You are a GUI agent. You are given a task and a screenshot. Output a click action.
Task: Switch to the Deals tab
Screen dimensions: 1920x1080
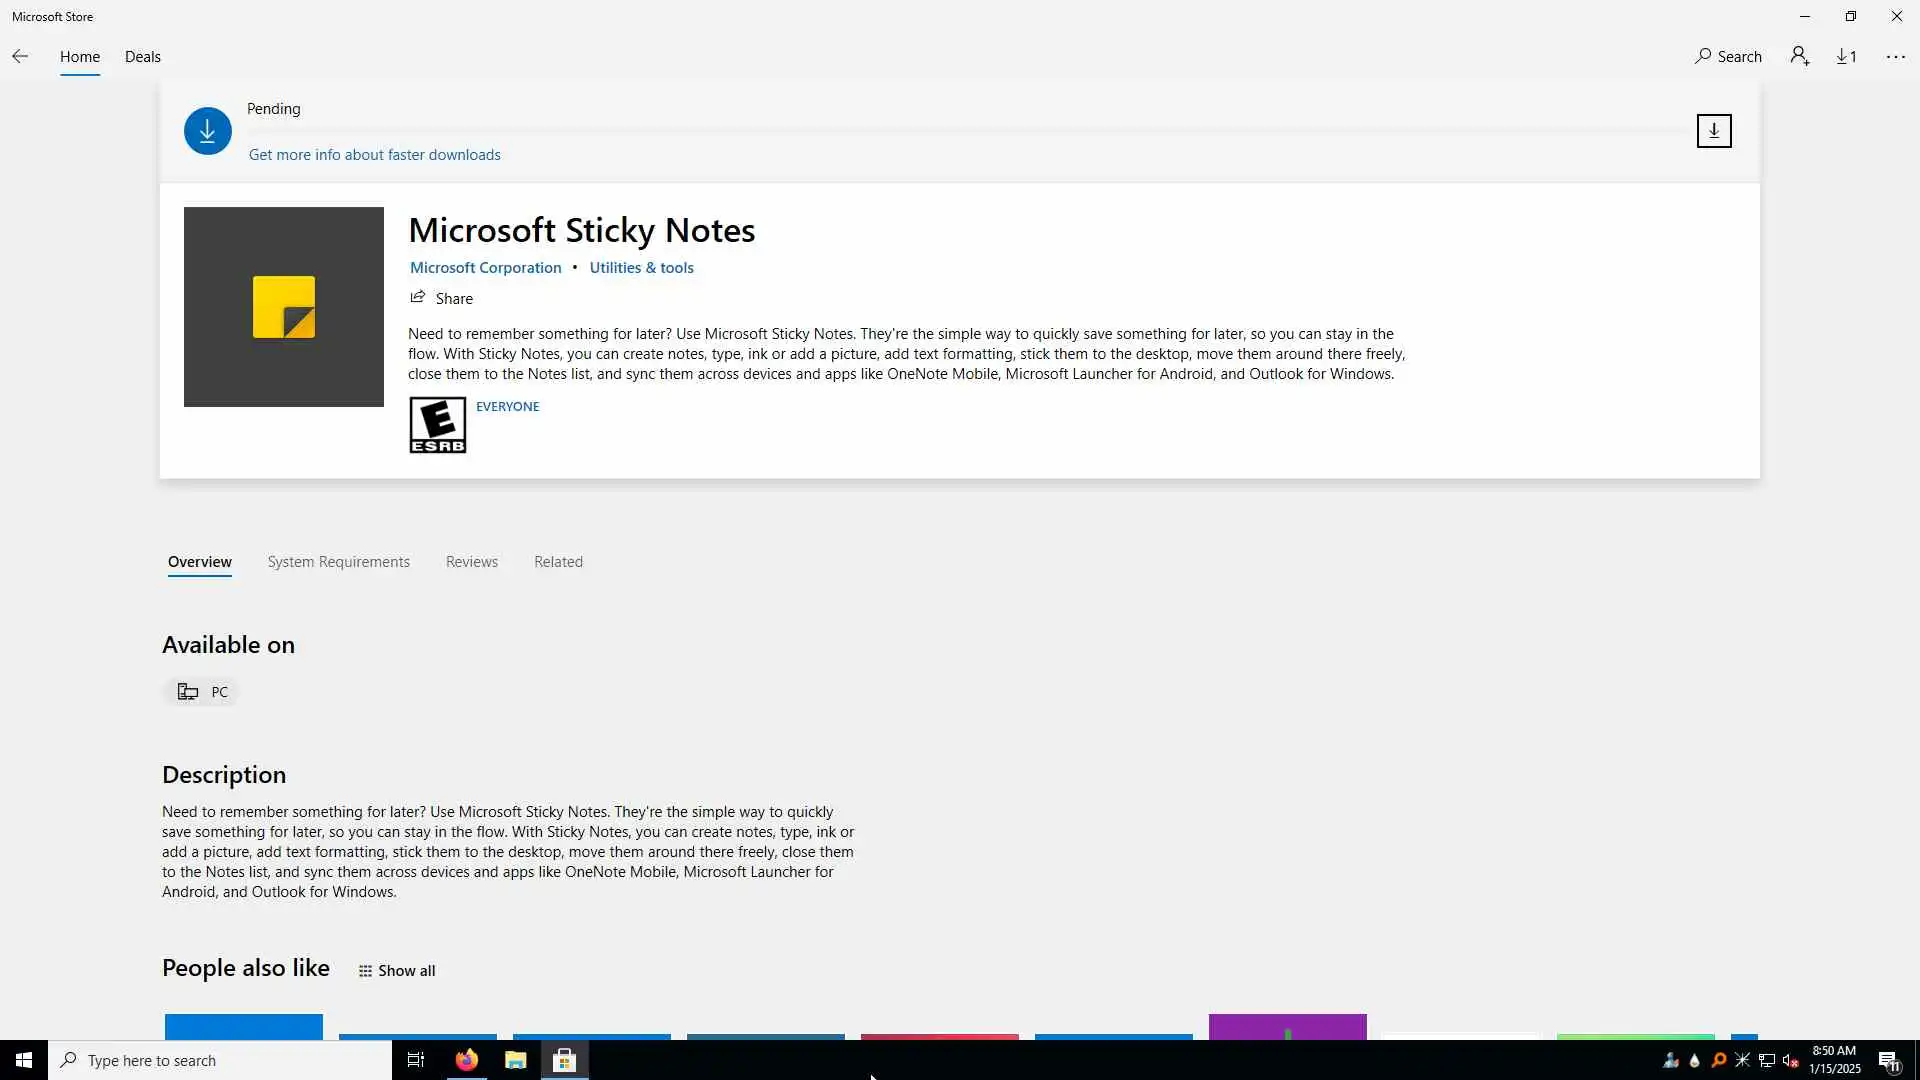pyautogui.click(x=142, y=57)
